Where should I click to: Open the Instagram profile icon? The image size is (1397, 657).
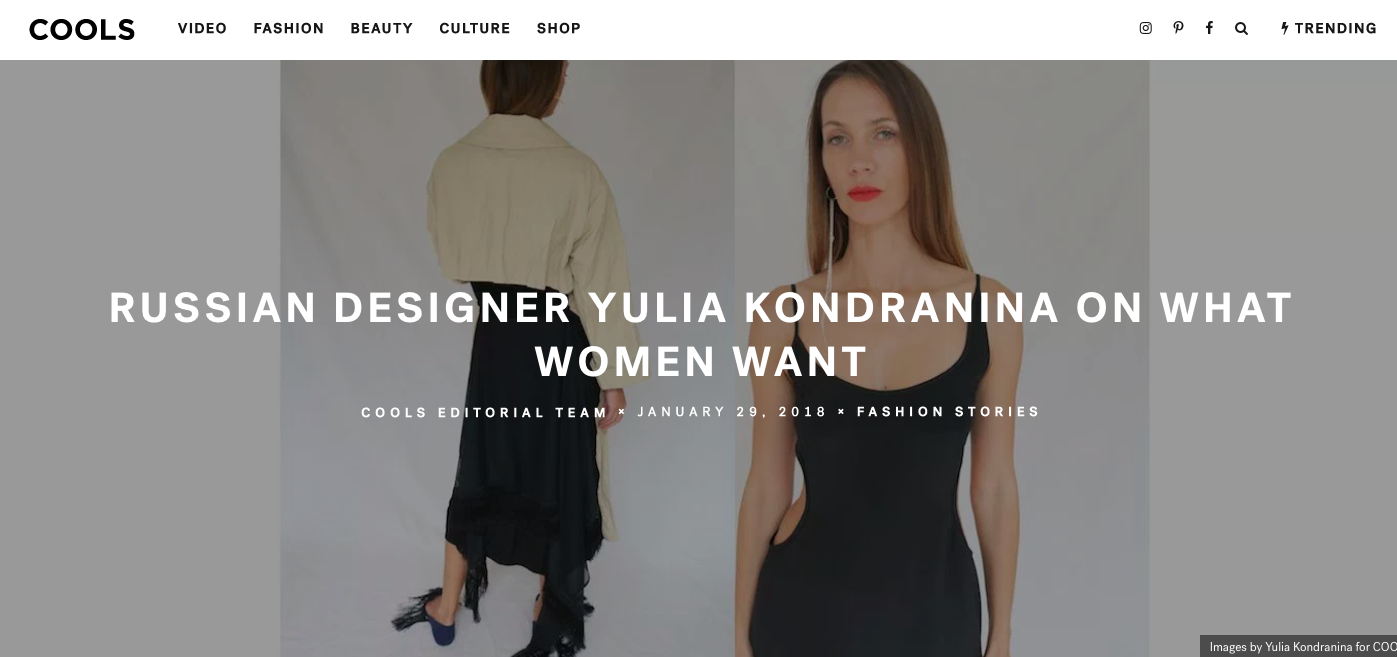[x=1146, y=28]
